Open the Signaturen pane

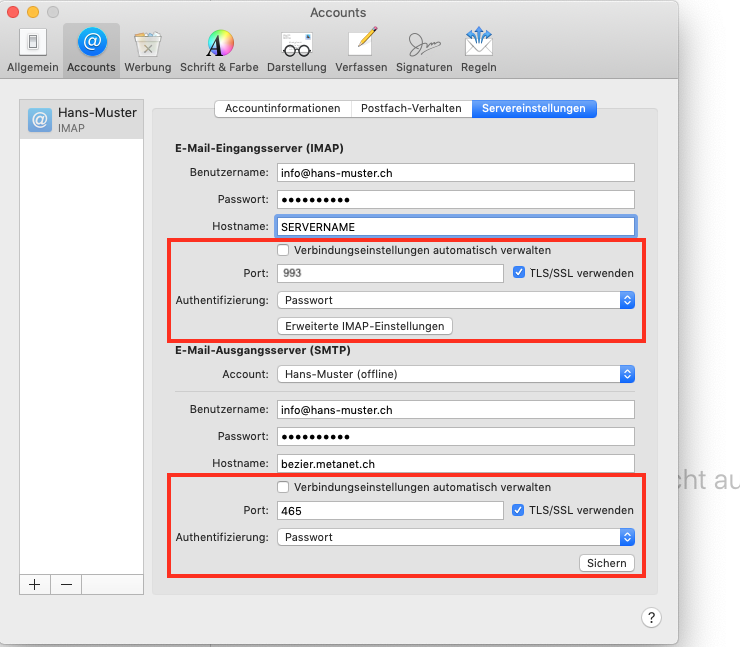[x=424, y=50]
